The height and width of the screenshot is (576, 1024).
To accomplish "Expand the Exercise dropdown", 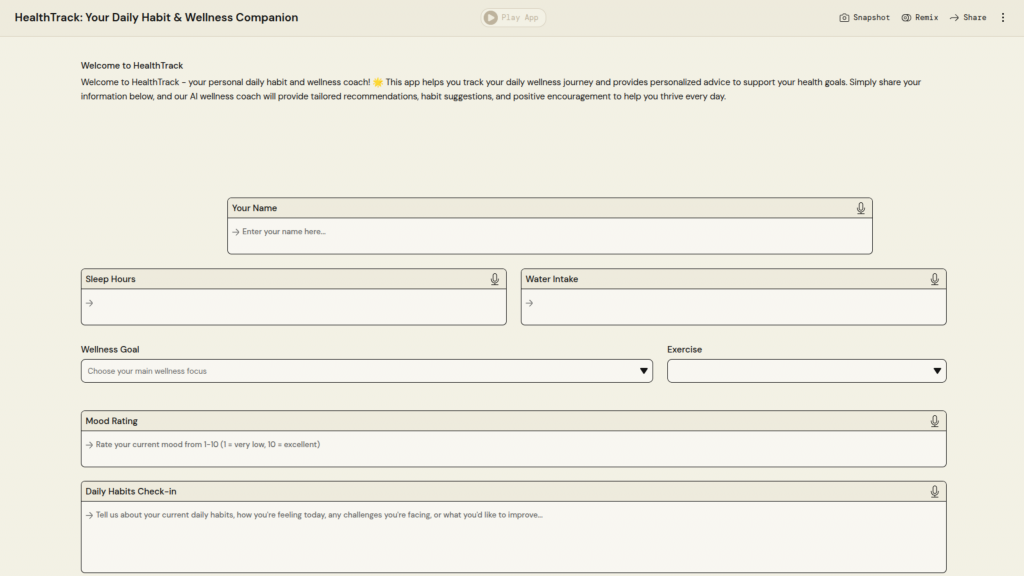I will [805, 371].
